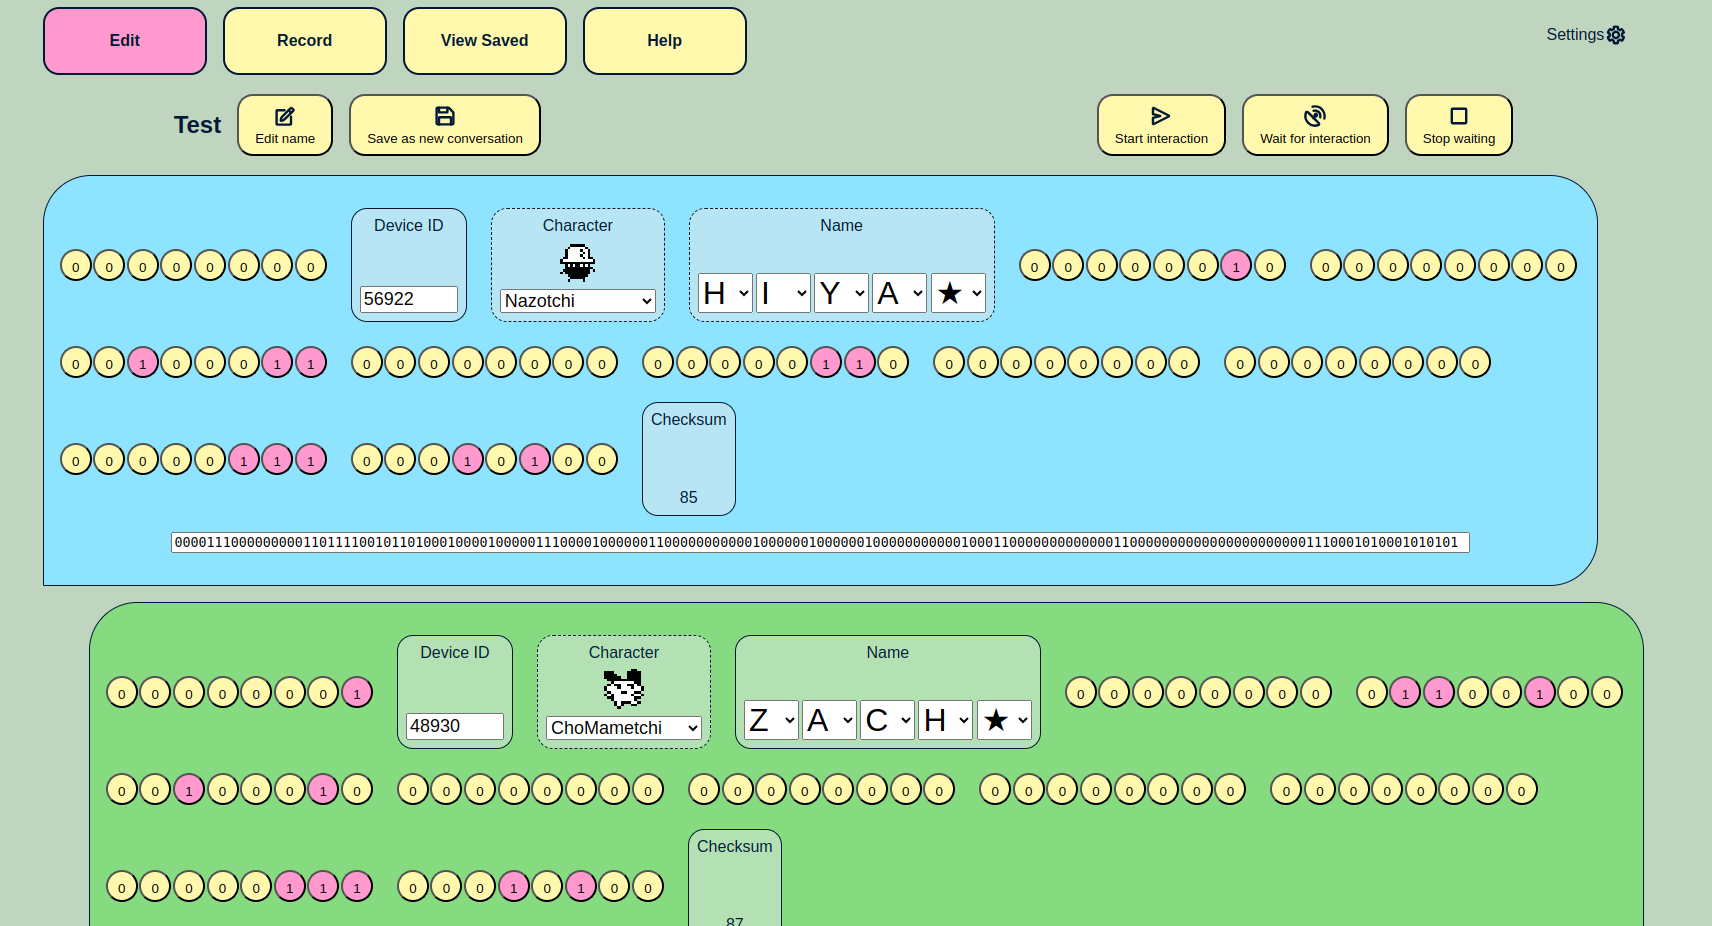Click the long binary string text field

(820, 543)
